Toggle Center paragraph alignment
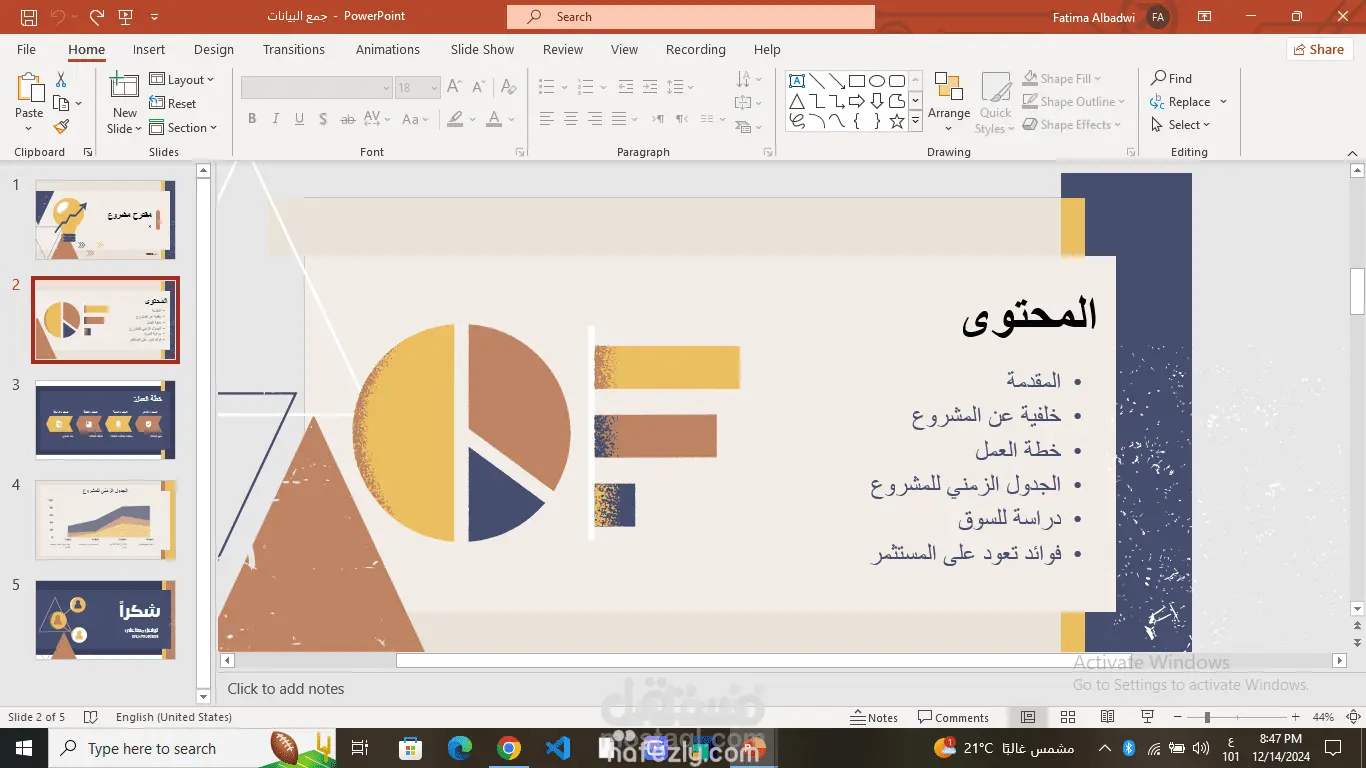This screenshot has width=1366, height=768. pyautogui.click(x=571, y=119)
